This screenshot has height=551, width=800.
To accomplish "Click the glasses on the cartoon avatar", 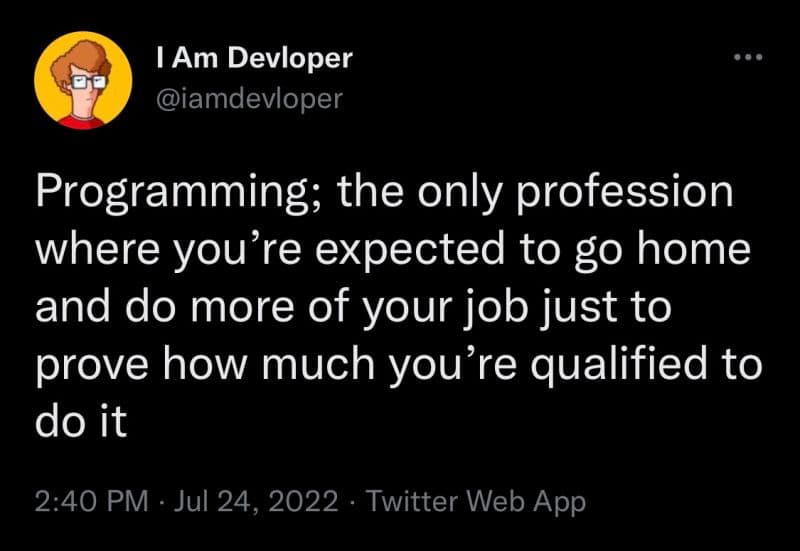I will 88,81.
